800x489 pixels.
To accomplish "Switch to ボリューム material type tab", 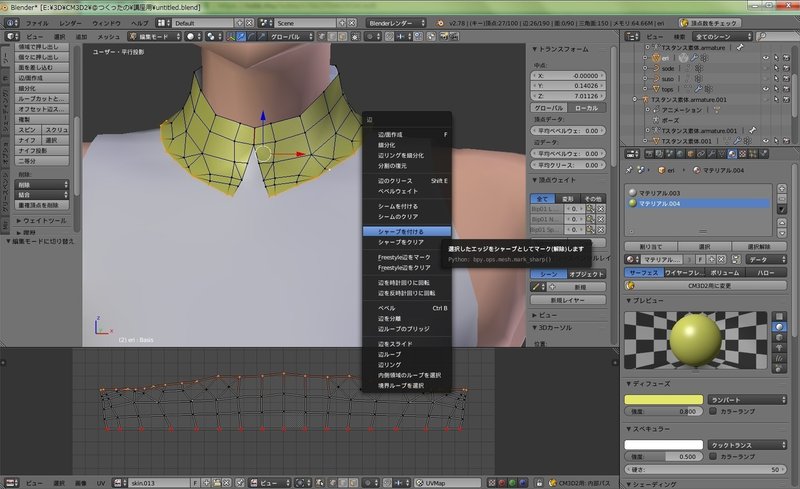I will click(x=724, y=273).
